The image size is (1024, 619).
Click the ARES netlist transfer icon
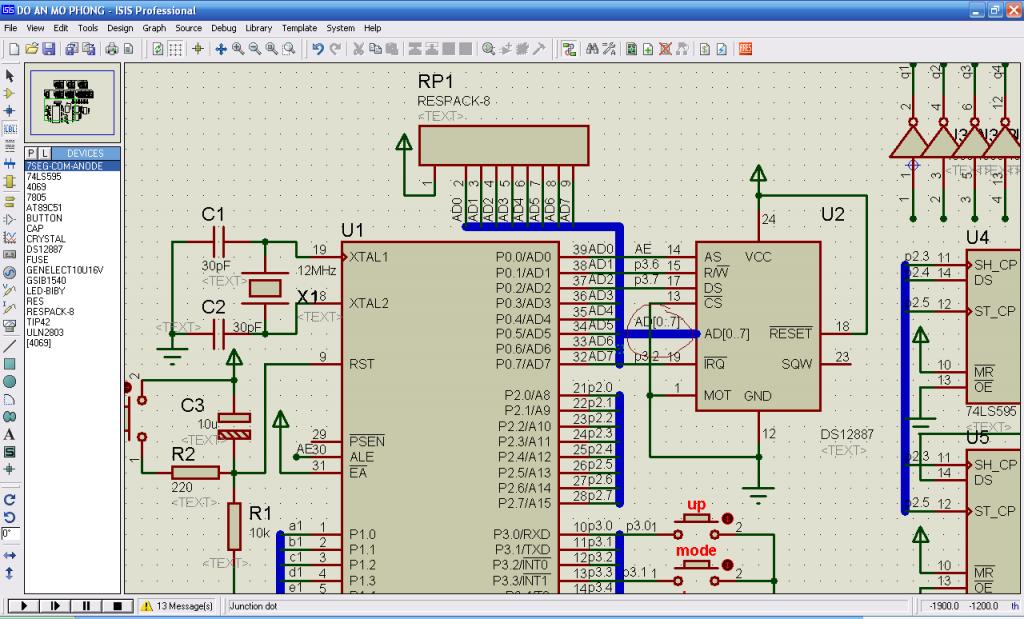745,48
